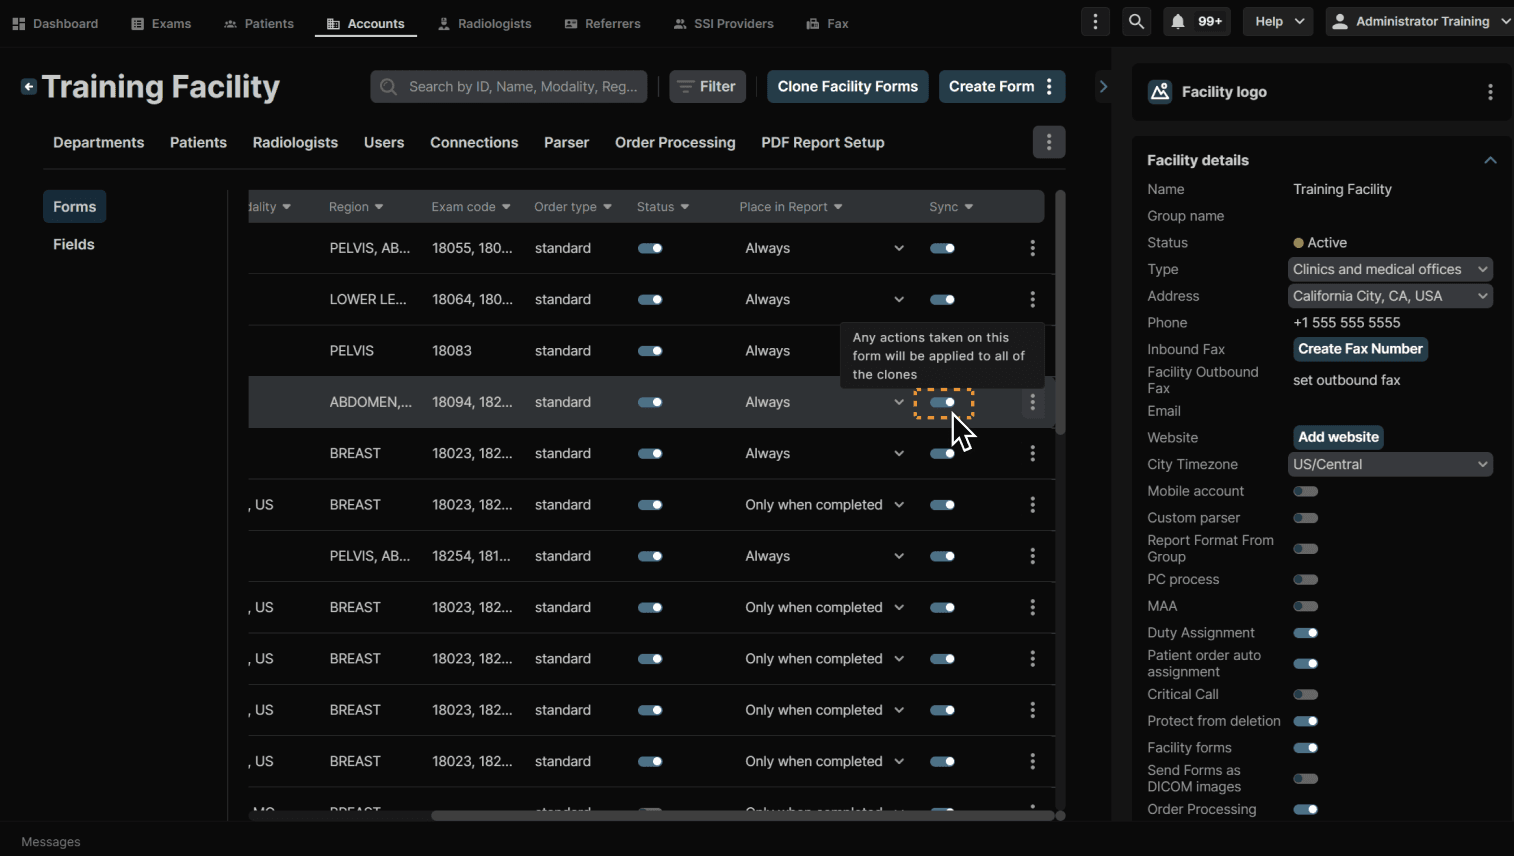Expand the Type dropdown showing Clinics and medical offices

coord(1389,269)
